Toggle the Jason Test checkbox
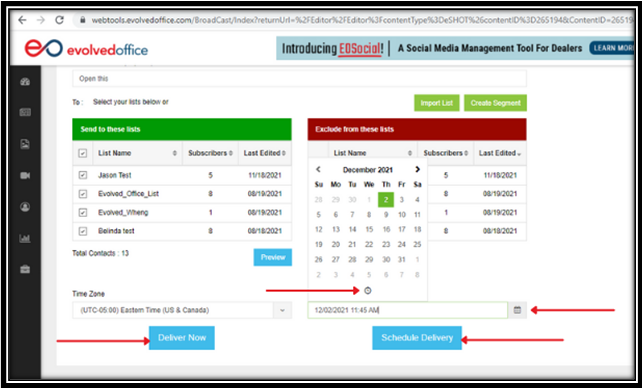Viewport: 642px width, 388px height. pos(83,175)
